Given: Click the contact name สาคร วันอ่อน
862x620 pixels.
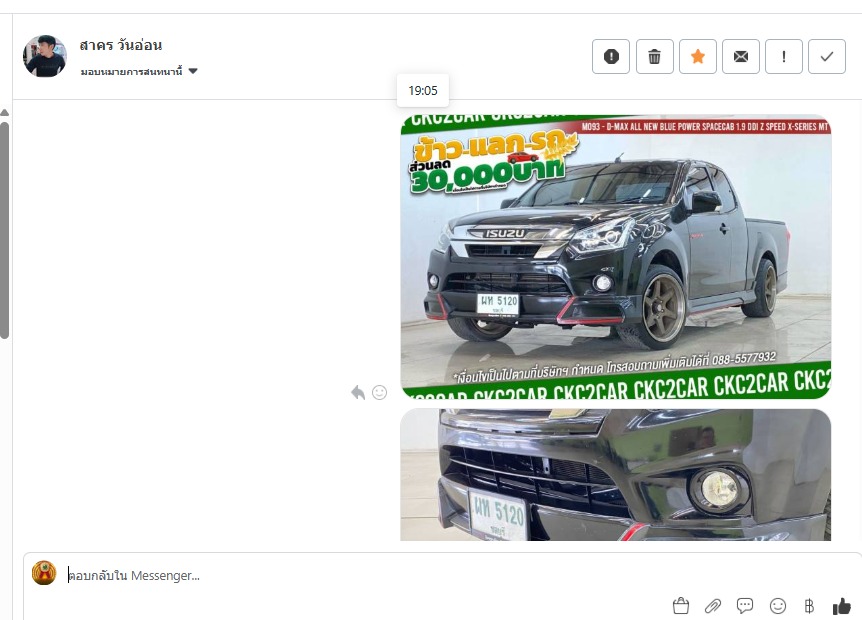Looking at the screenshot, I should pos(120,45).
